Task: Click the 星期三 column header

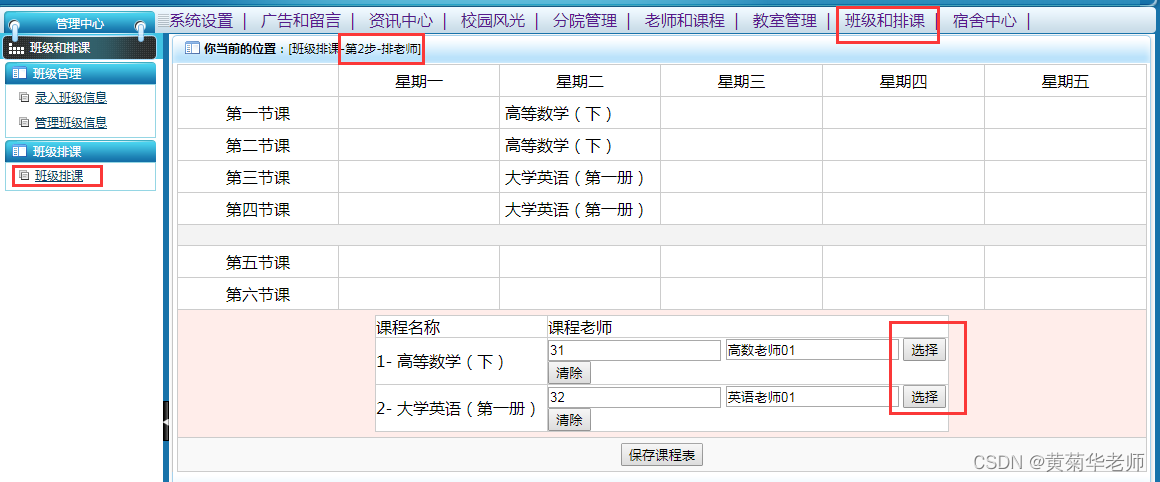Action: coord(741,81)
